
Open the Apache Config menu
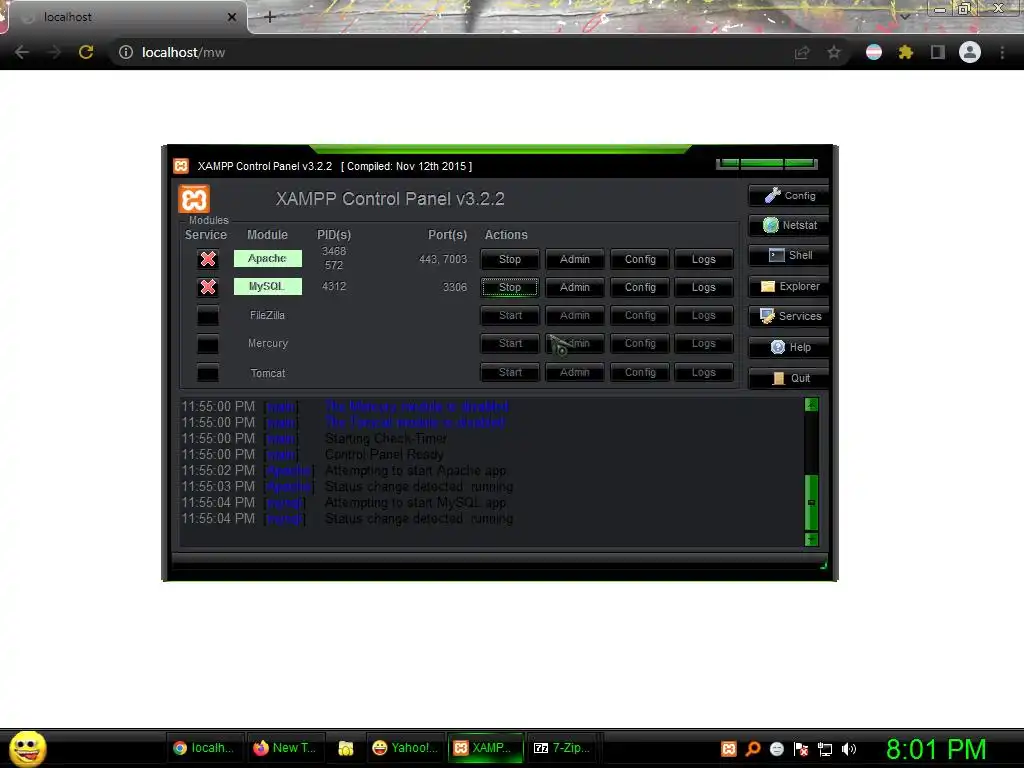639,259
